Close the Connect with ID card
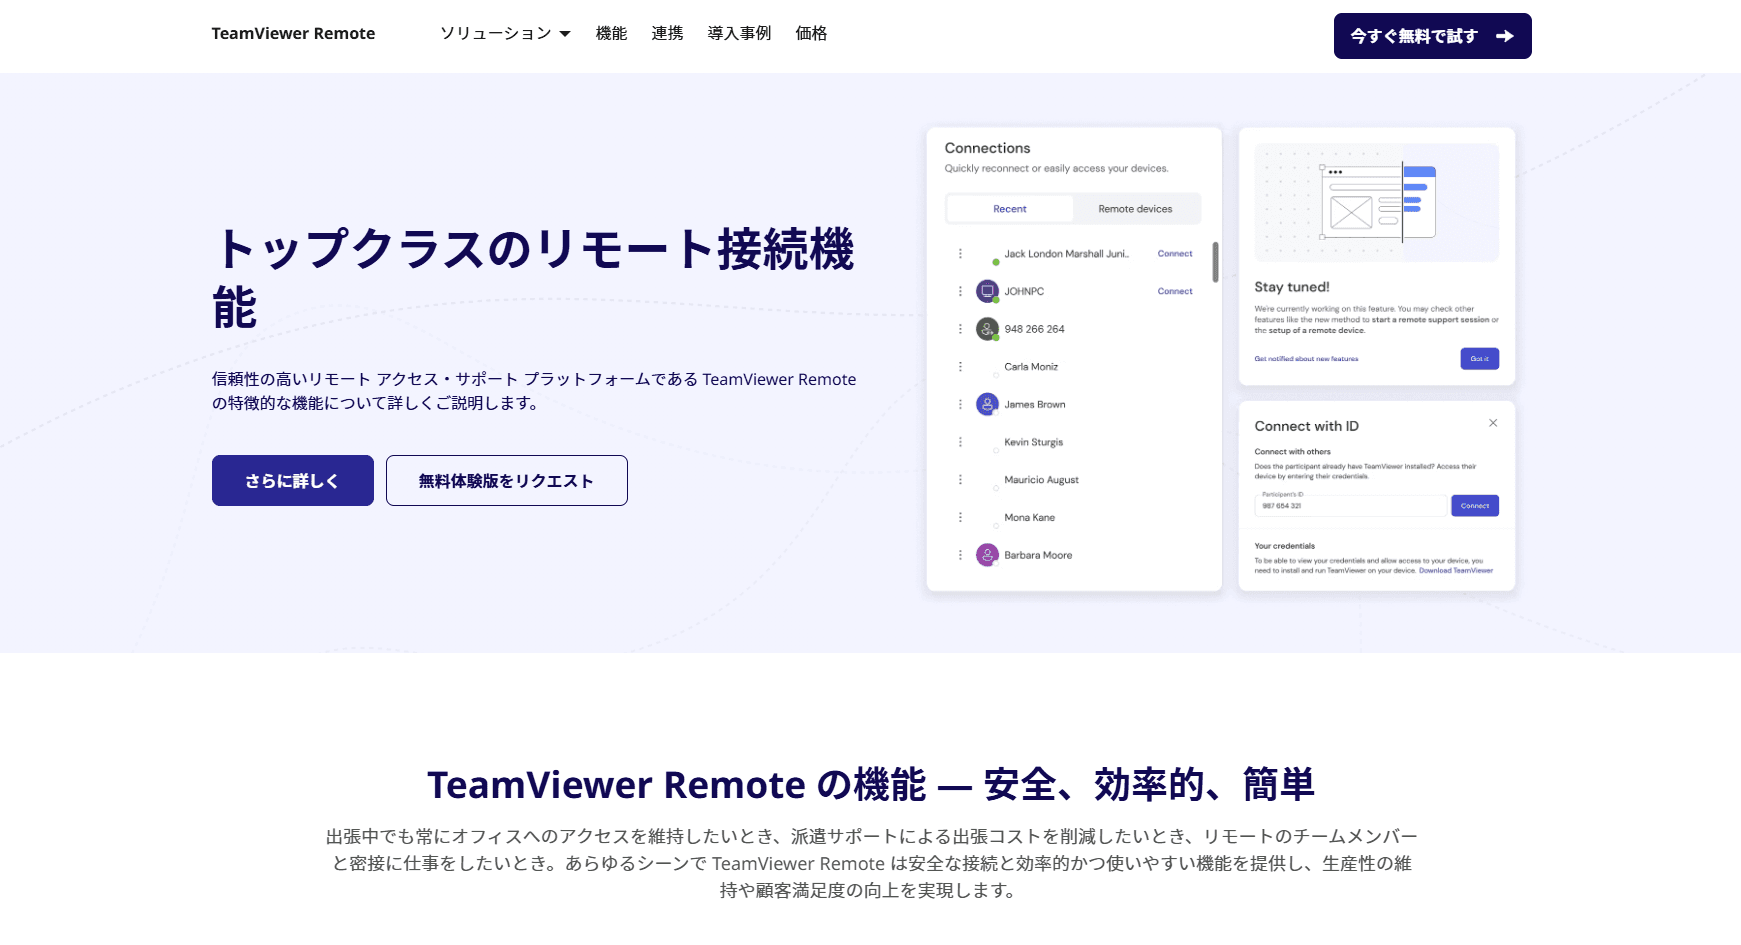The image size is (1741, 945). click(x=1493, y=423)
